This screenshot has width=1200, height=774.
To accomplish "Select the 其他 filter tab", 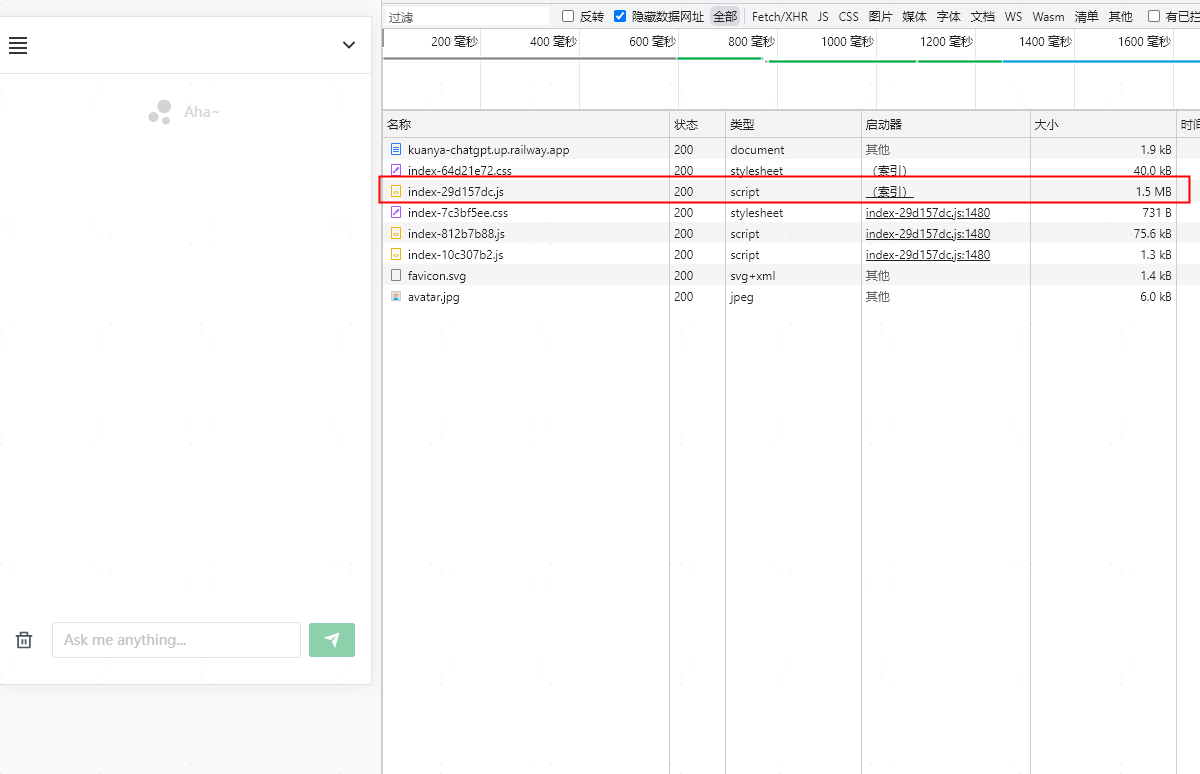I will coord(1121,17).
